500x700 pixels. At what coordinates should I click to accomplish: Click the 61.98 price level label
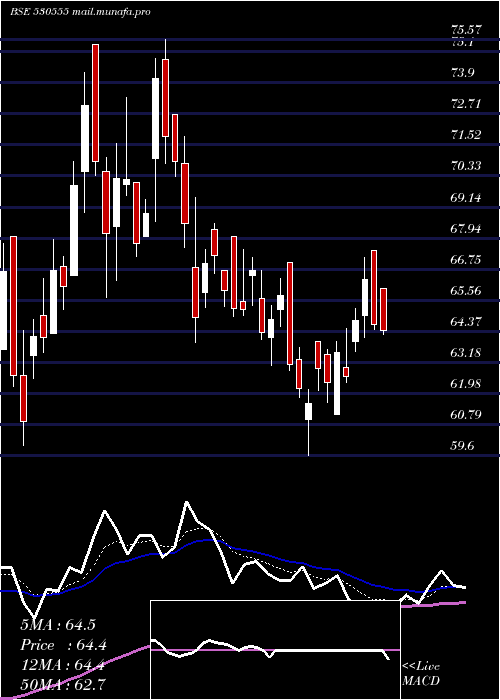(466, 383)
